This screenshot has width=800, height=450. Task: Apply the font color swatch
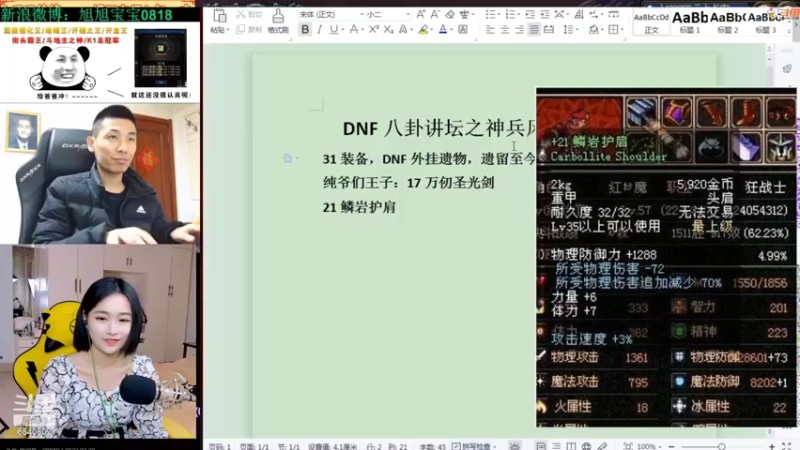443,30
